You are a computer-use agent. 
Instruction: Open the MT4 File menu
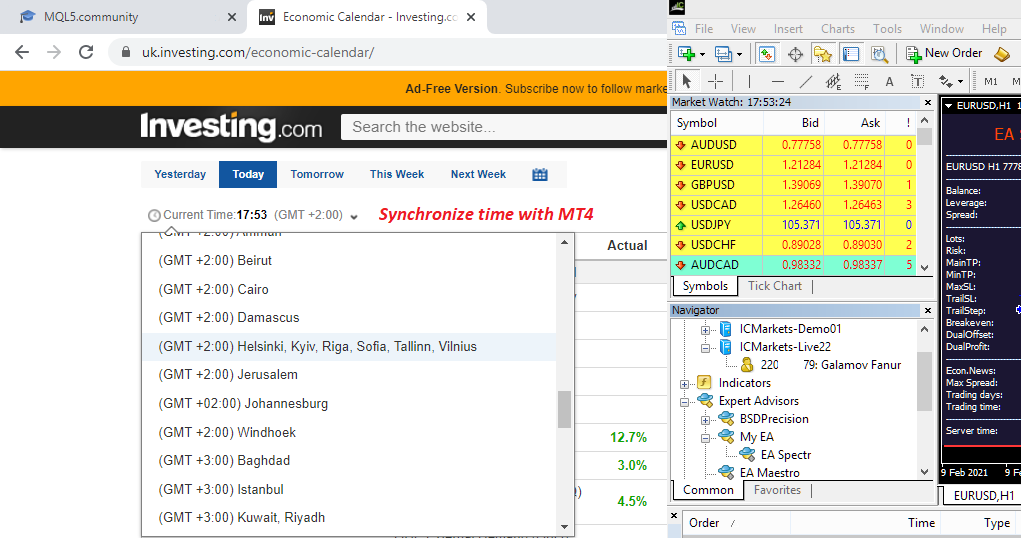click(703, 29)
